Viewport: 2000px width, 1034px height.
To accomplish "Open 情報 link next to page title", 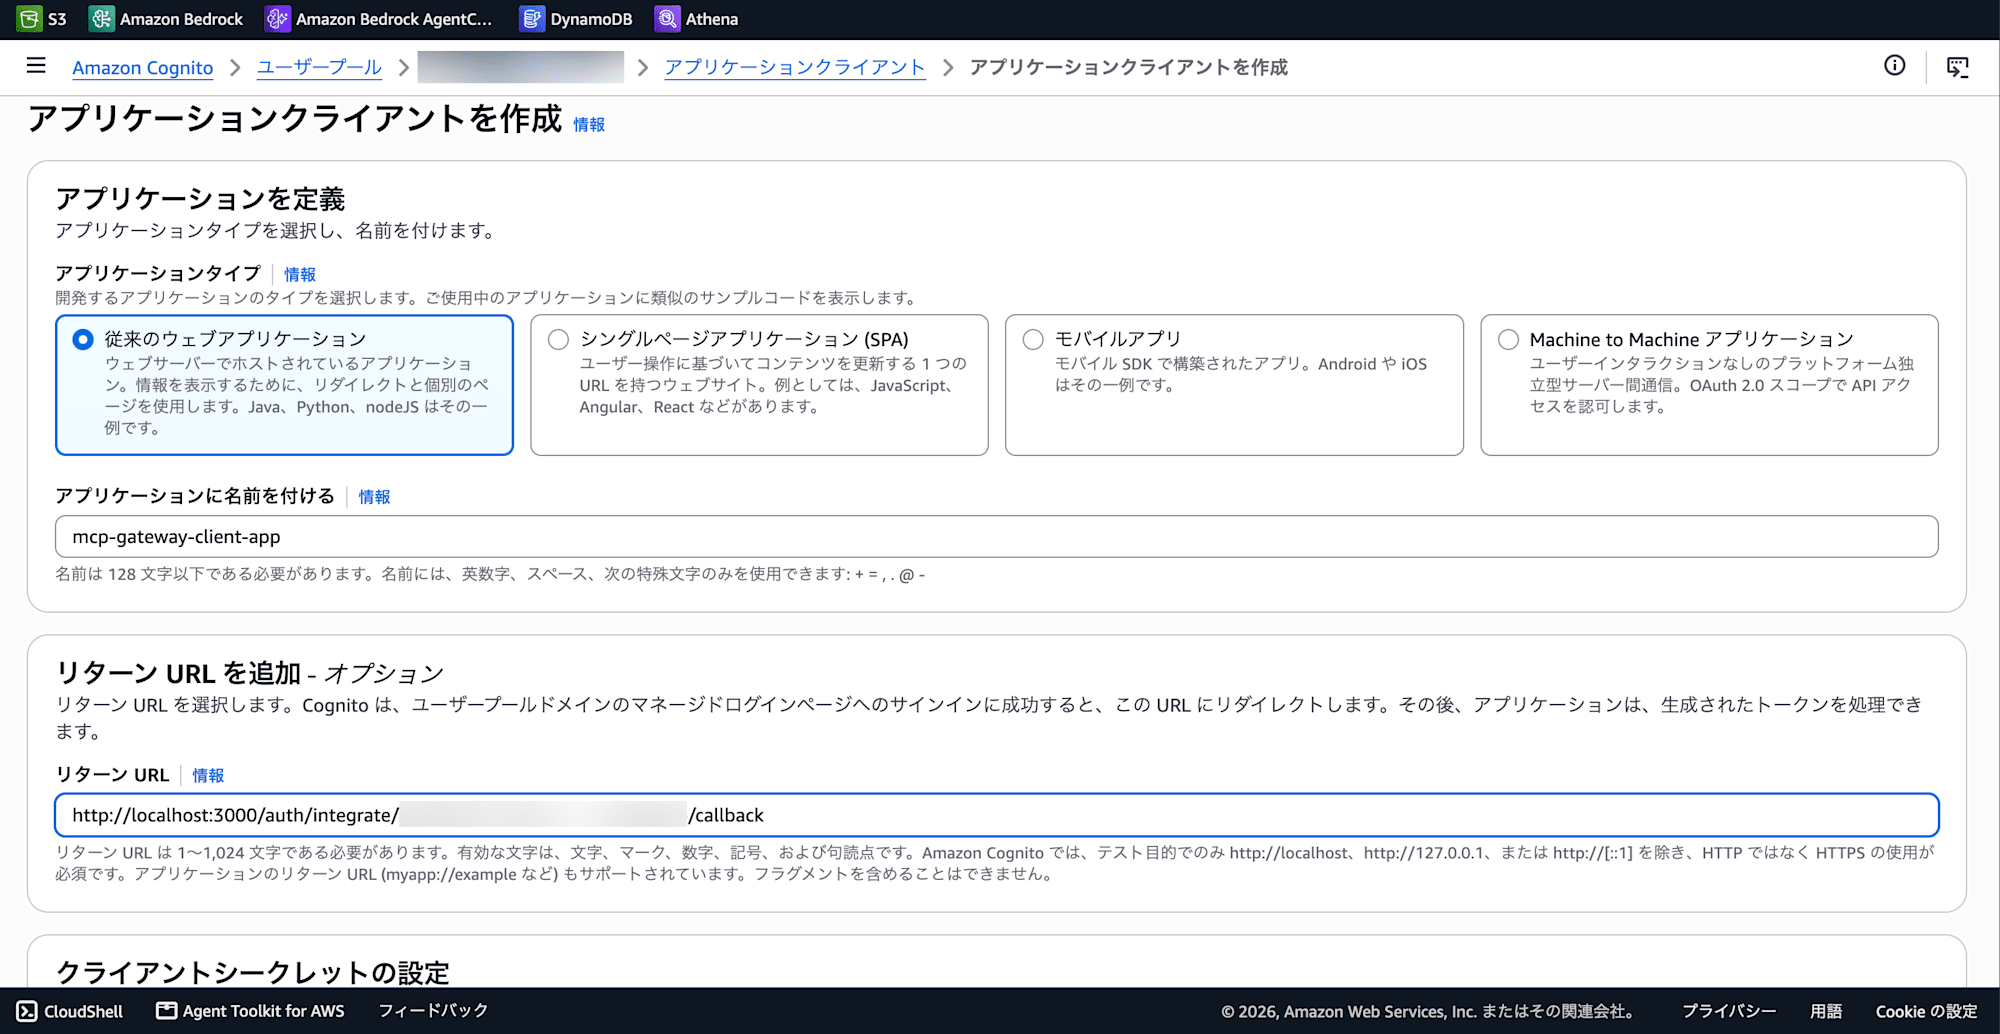I will coord(589,124).
